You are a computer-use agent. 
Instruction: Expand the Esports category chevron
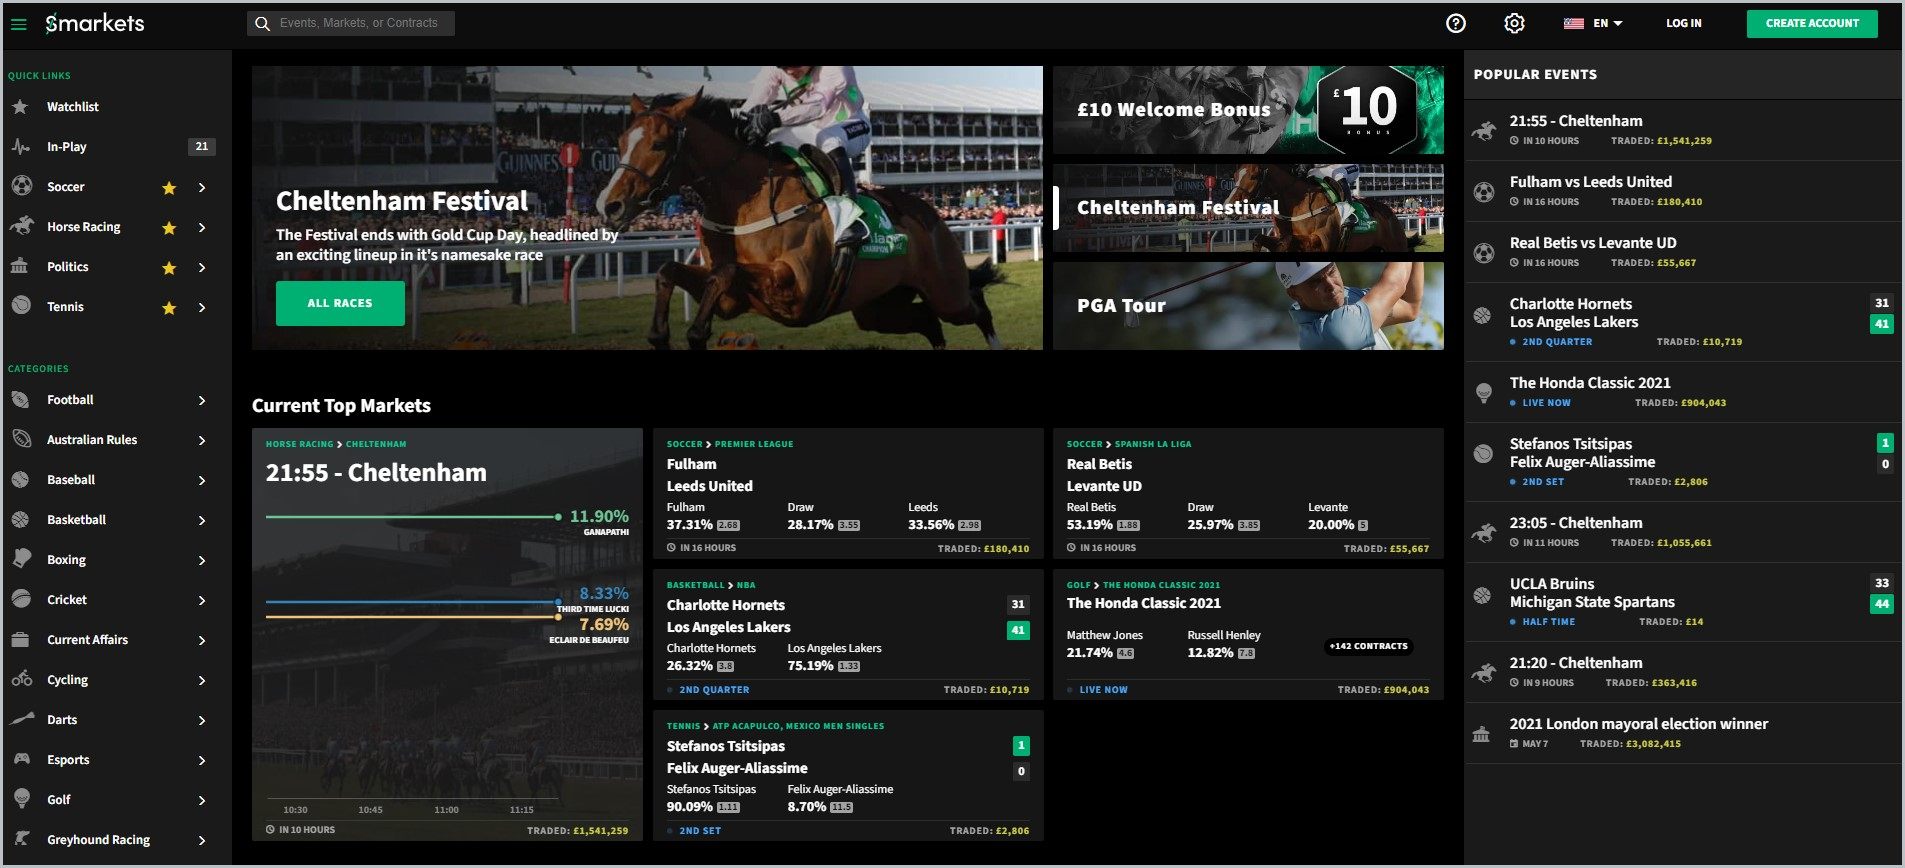pos(202,760)
